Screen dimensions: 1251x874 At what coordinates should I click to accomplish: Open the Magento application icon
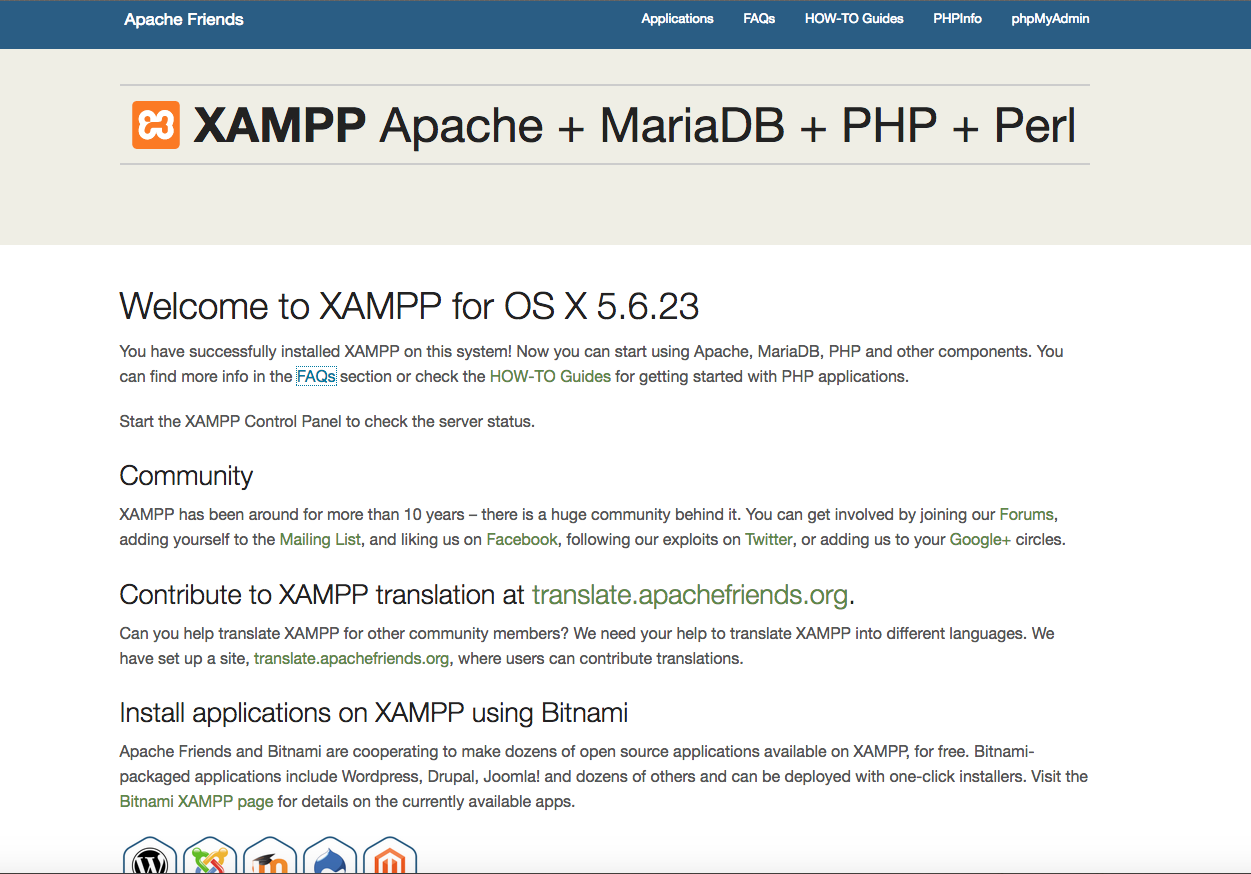tap(390, 856)
